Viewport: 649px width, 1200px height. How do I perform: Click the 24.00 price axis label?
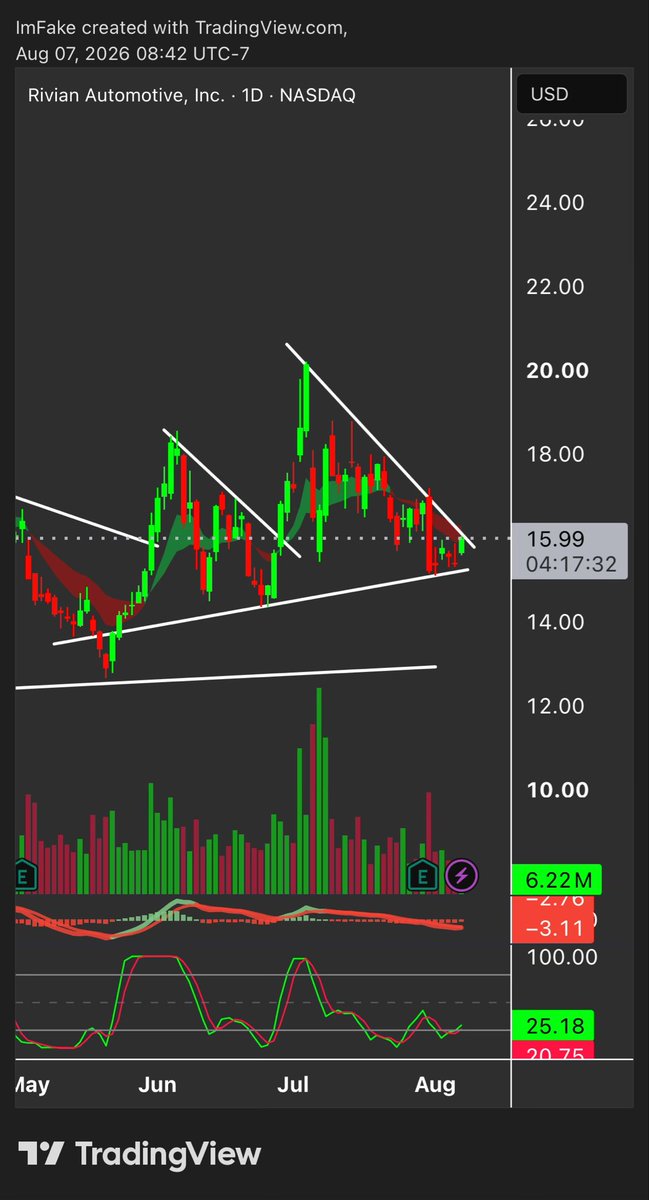coord(557,203)
